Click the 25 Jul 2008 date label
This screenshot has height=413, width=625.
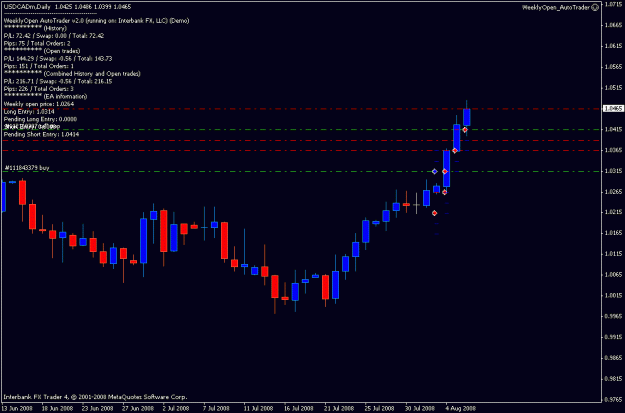(379, 409)
